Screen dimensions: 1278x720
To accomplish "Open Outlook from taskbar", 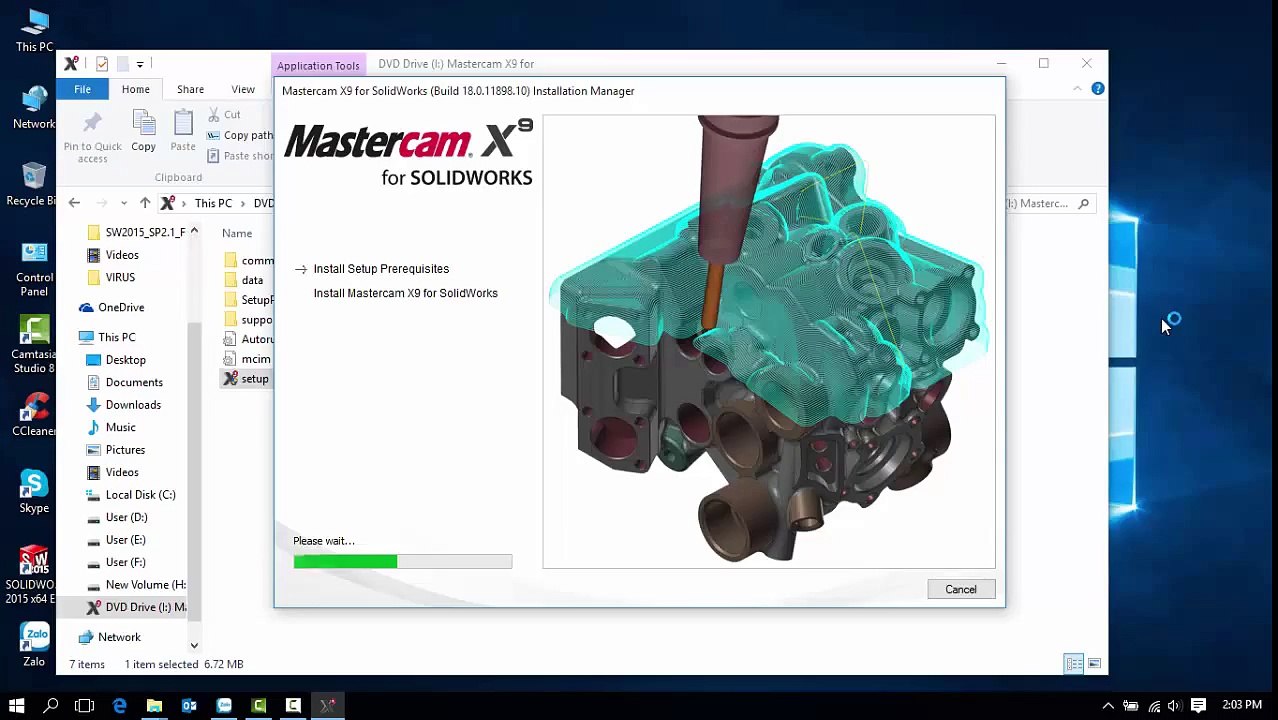I will (x=189, y=705).
